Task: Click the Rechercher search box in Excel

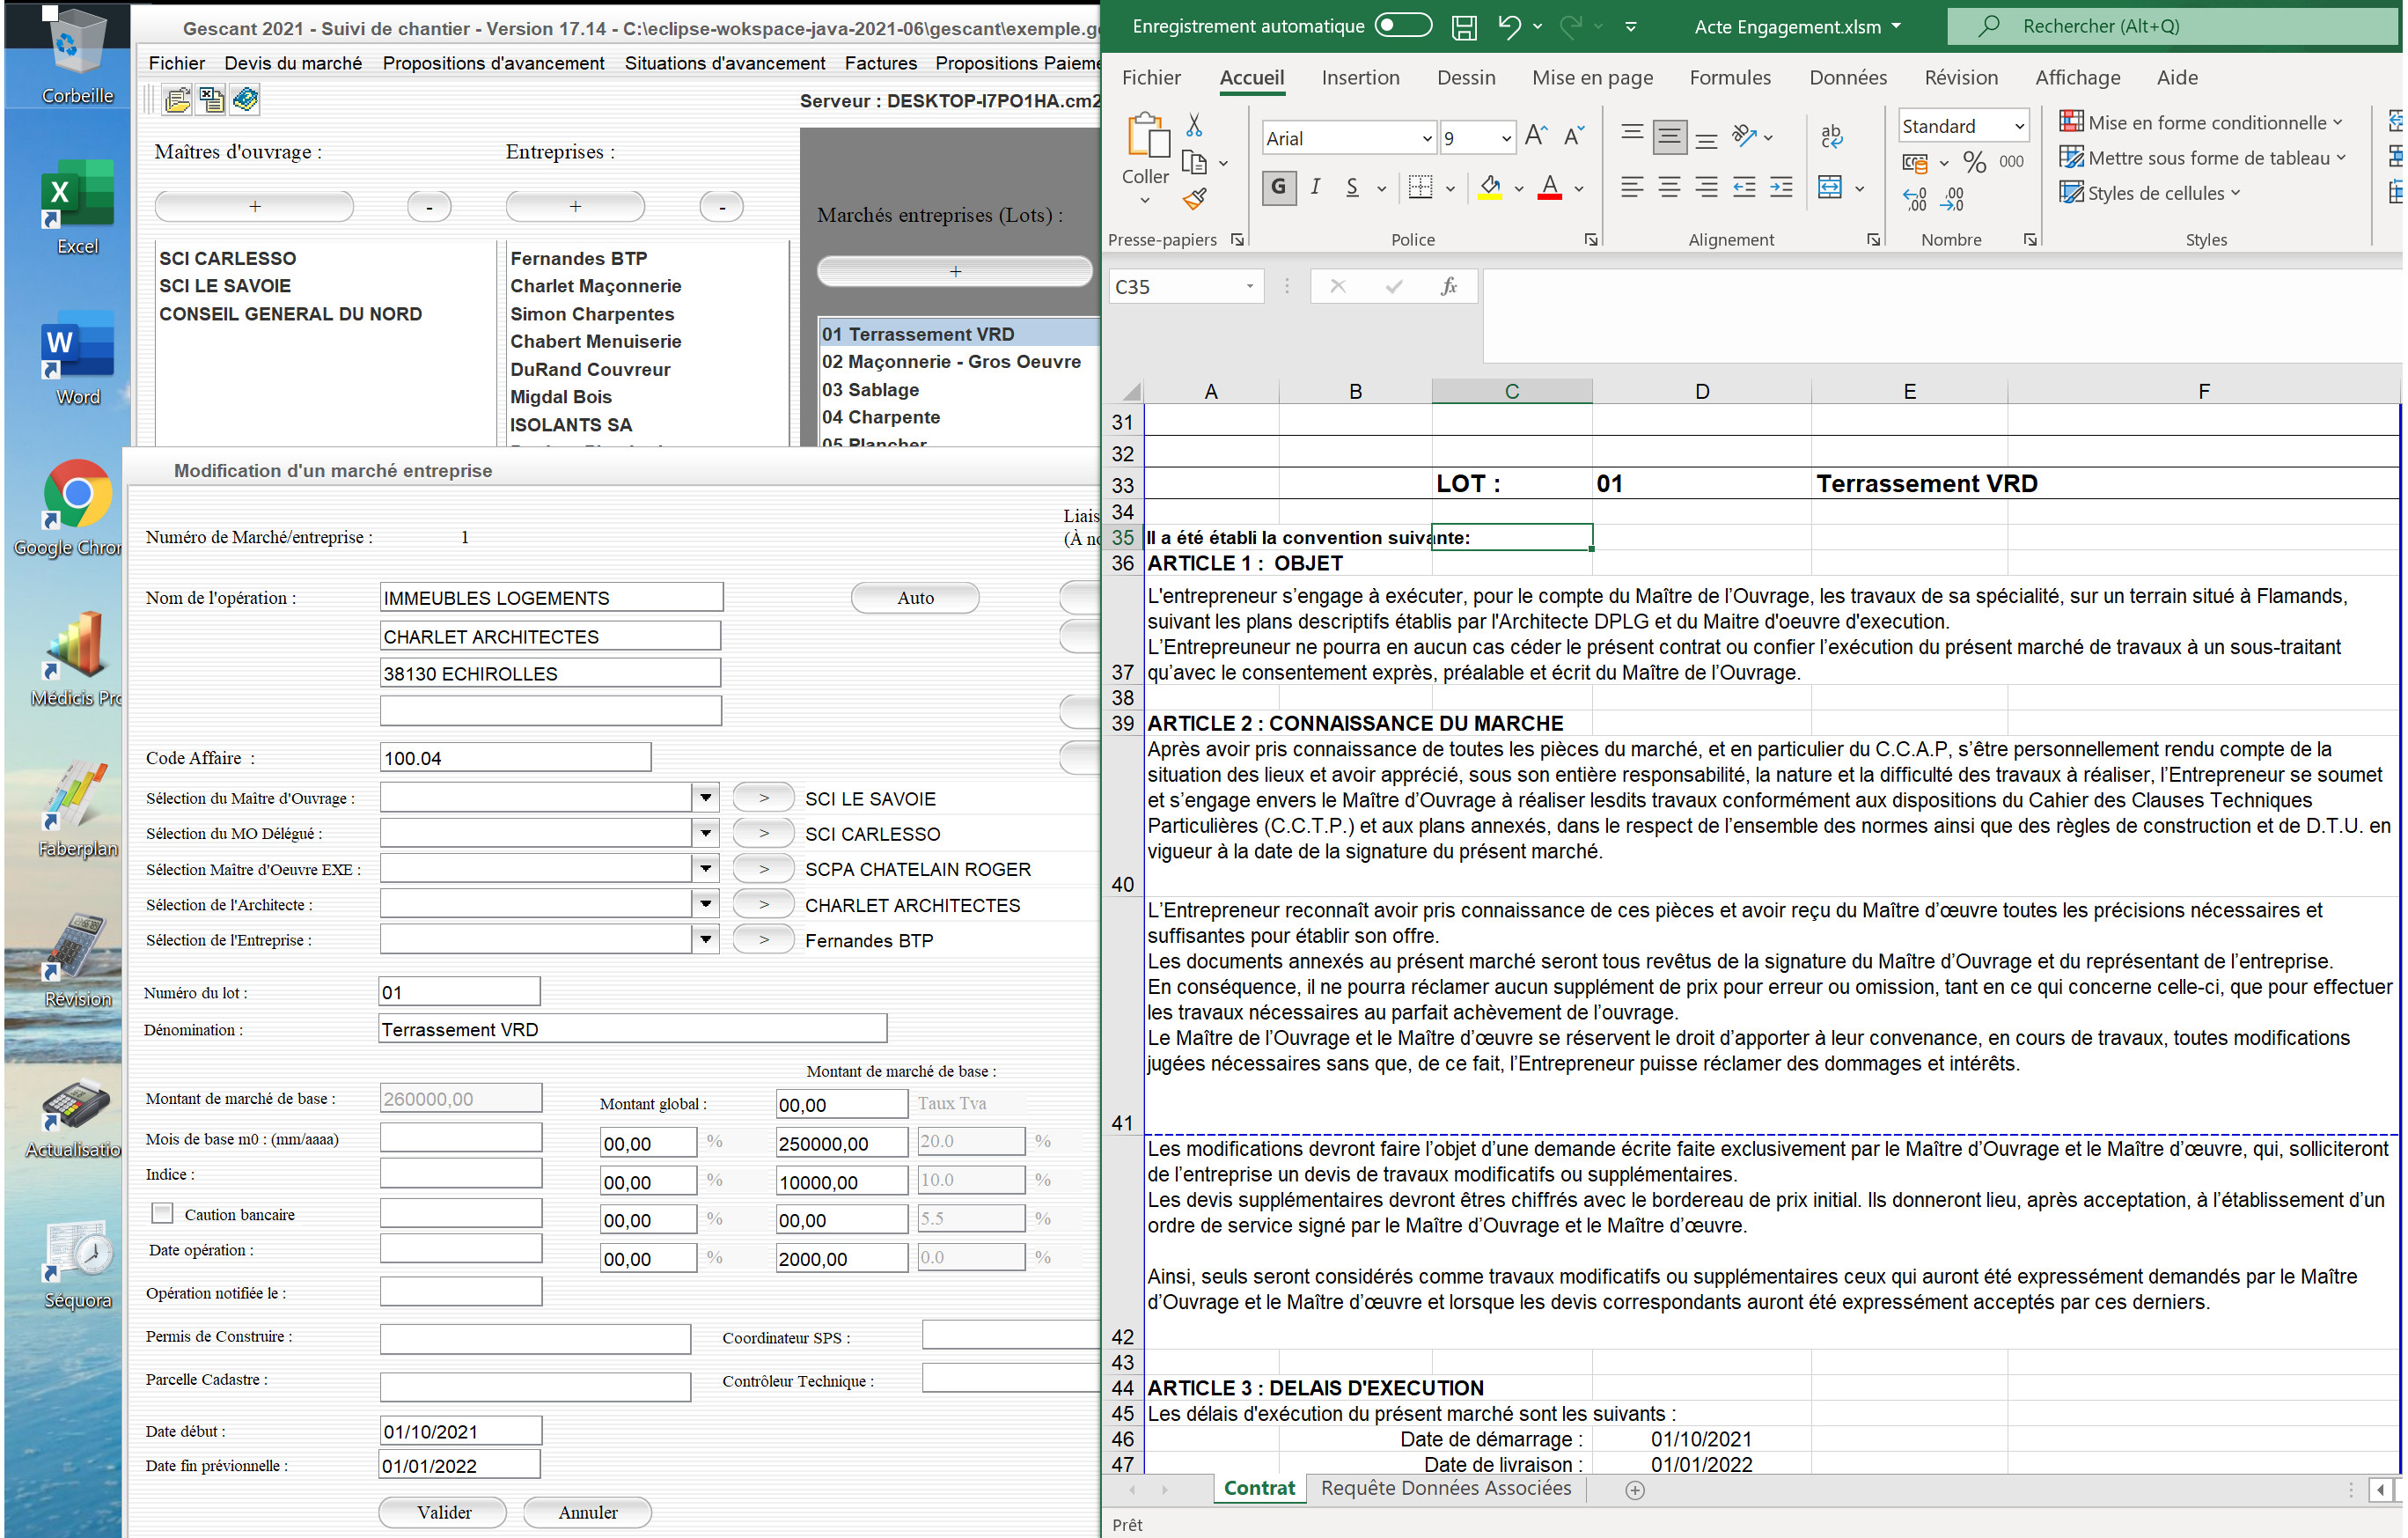Action: coord(2172,26)
